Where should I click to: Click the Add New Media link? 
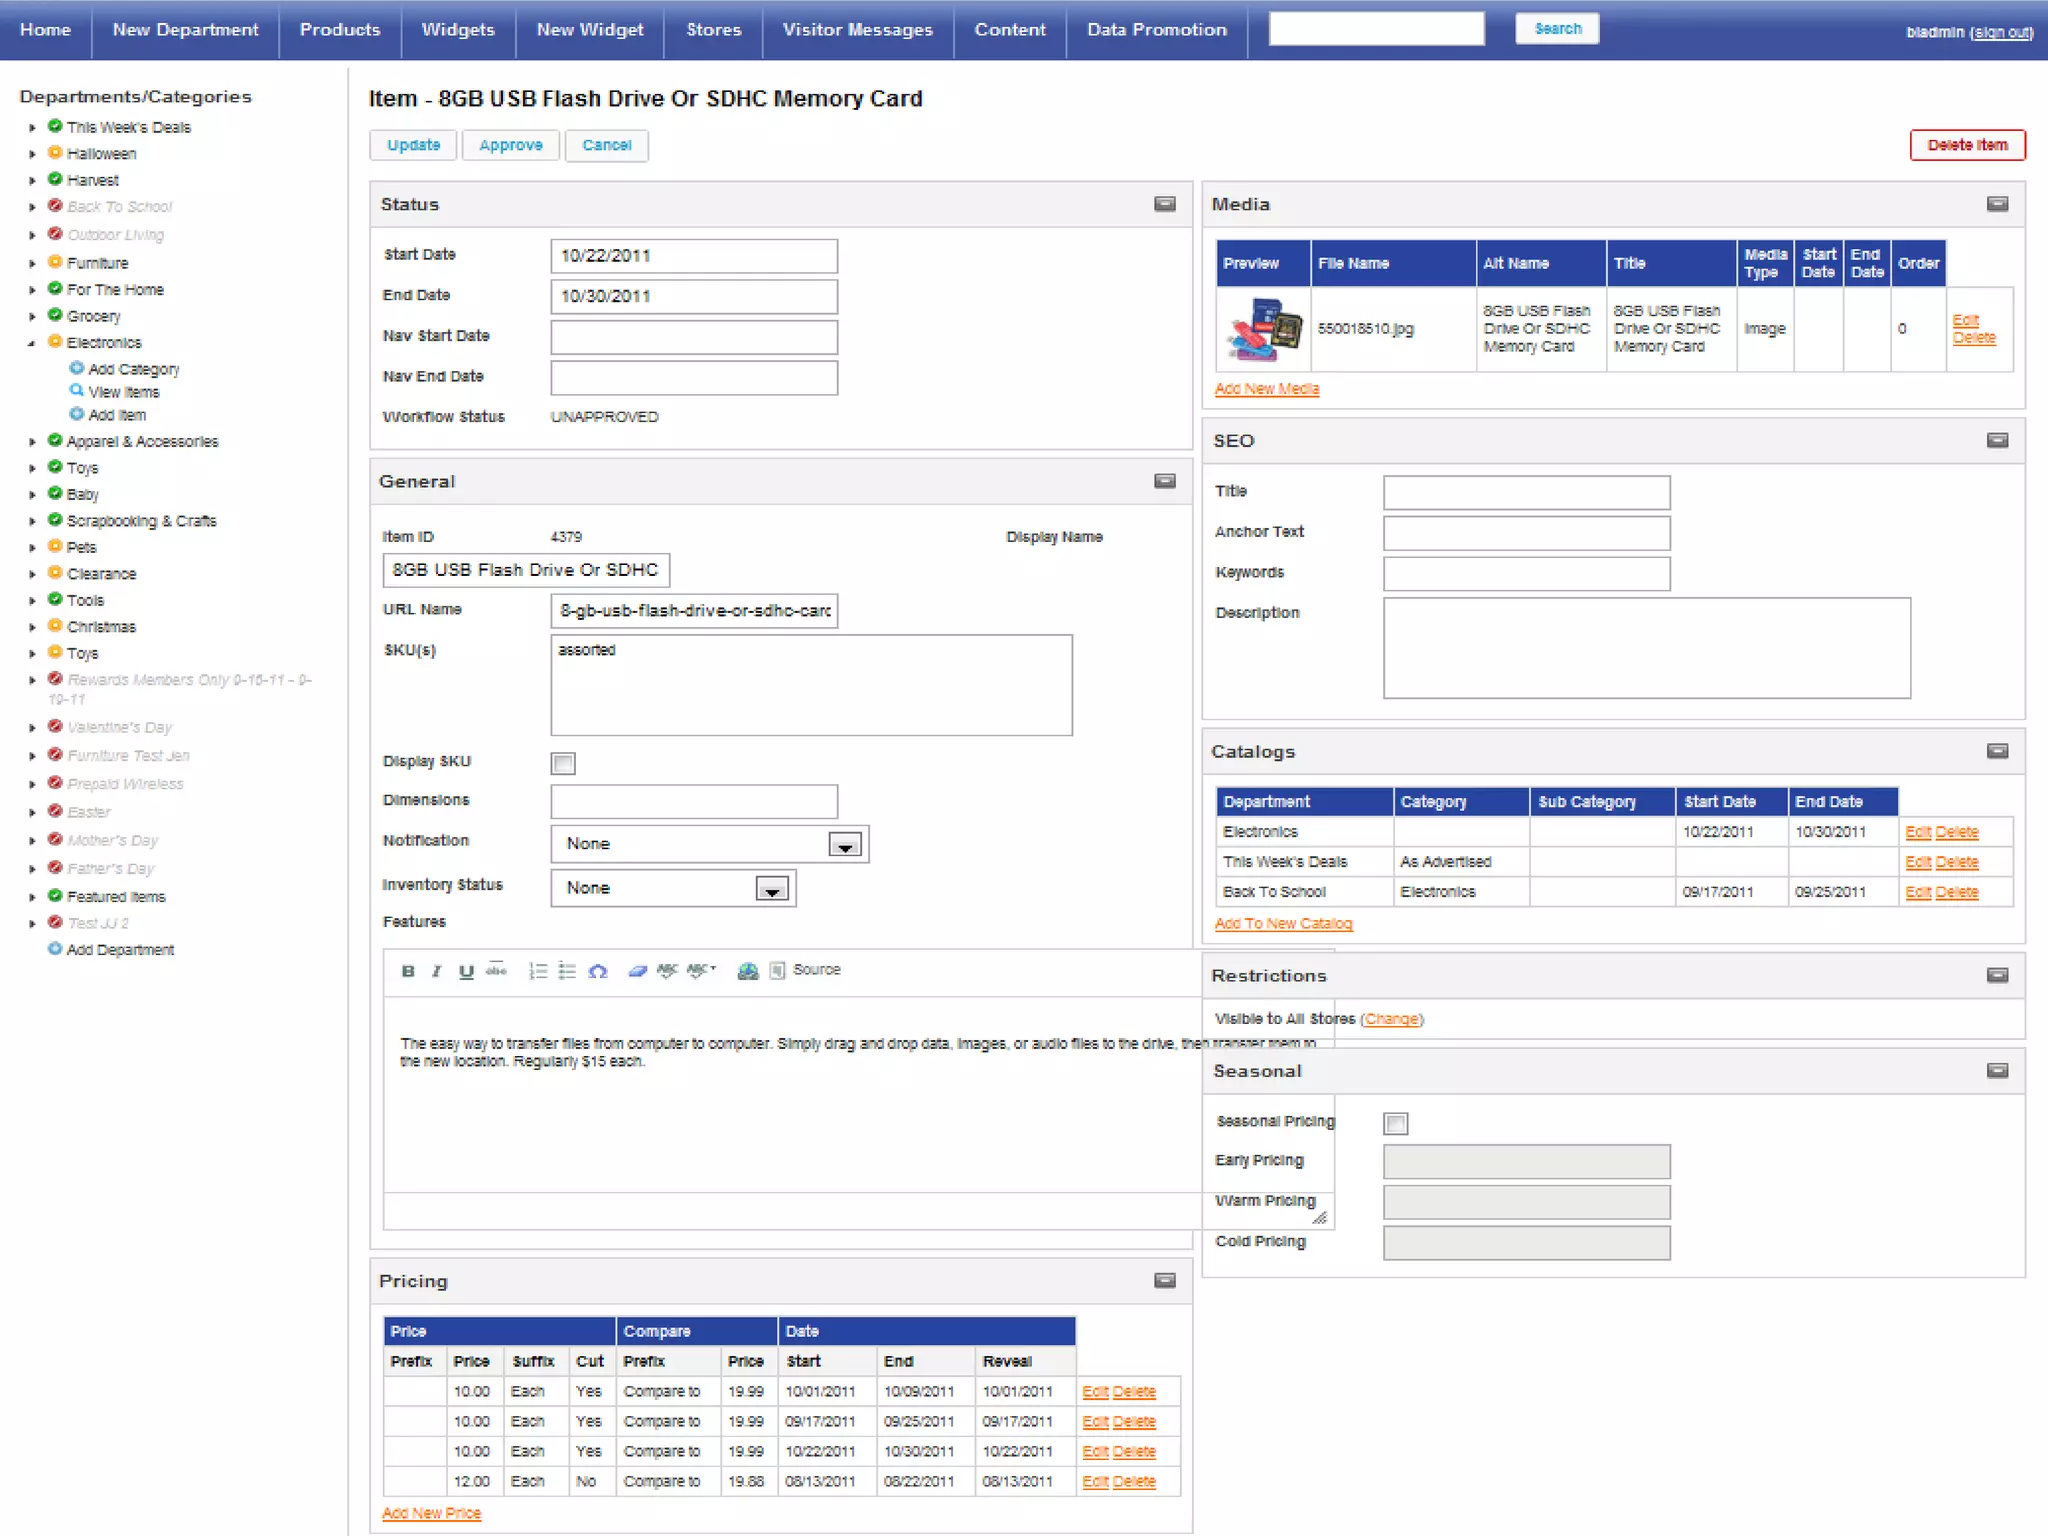1266,389
